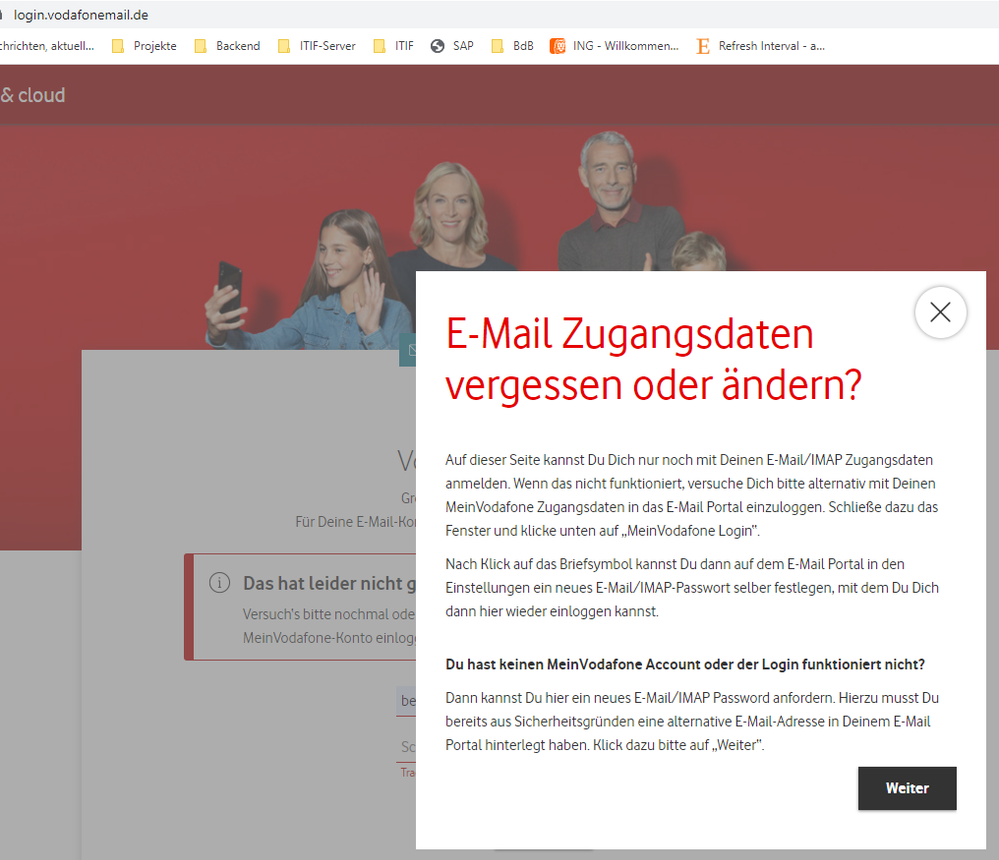Open the 'chrichten, aktuell...' bookmark
This screenshot has width=999, height=860.
coord(47,46)
